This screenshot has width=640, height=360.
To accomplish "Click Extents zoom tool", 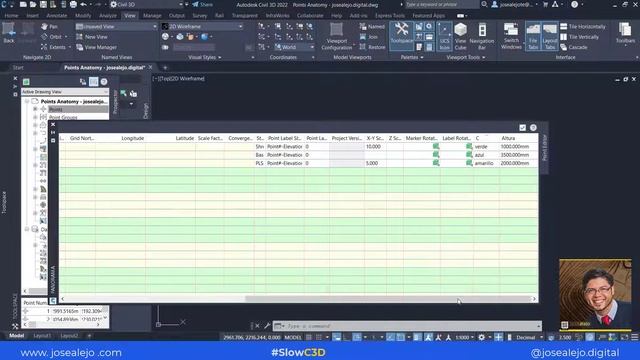I will click(55, 47).
